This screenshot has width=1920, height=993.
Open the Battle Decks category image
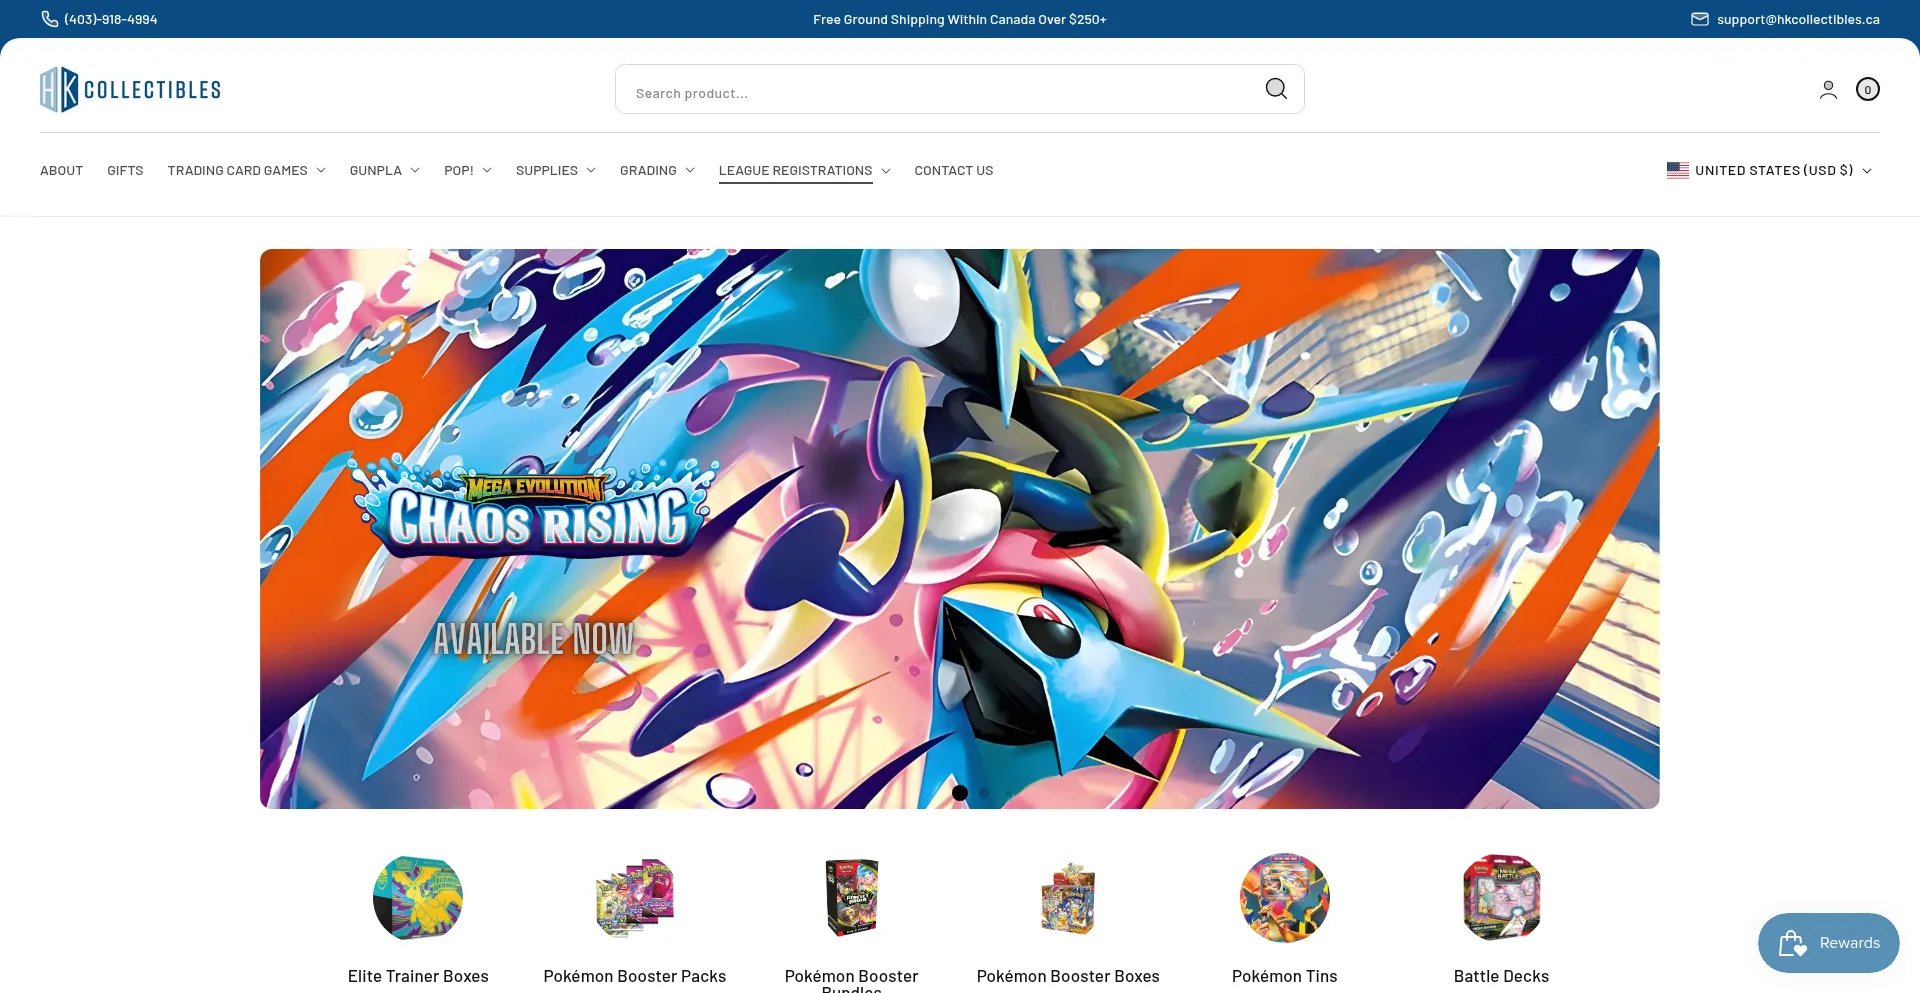1501,898
